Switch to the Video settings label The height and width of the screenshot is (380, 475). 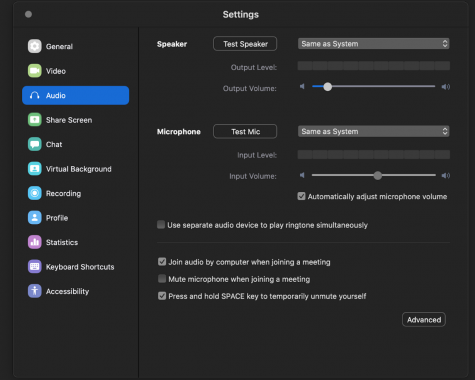56,71
